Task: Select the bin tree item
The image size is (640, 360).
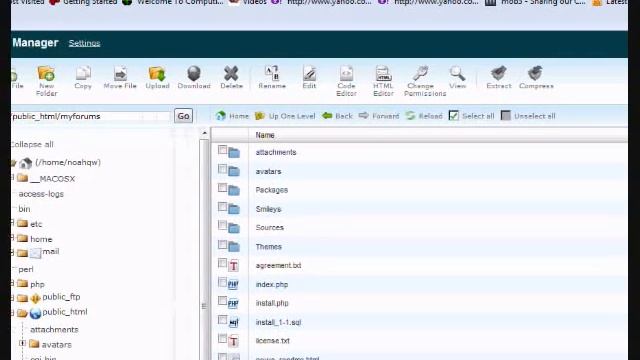Action: coord(24,209)
